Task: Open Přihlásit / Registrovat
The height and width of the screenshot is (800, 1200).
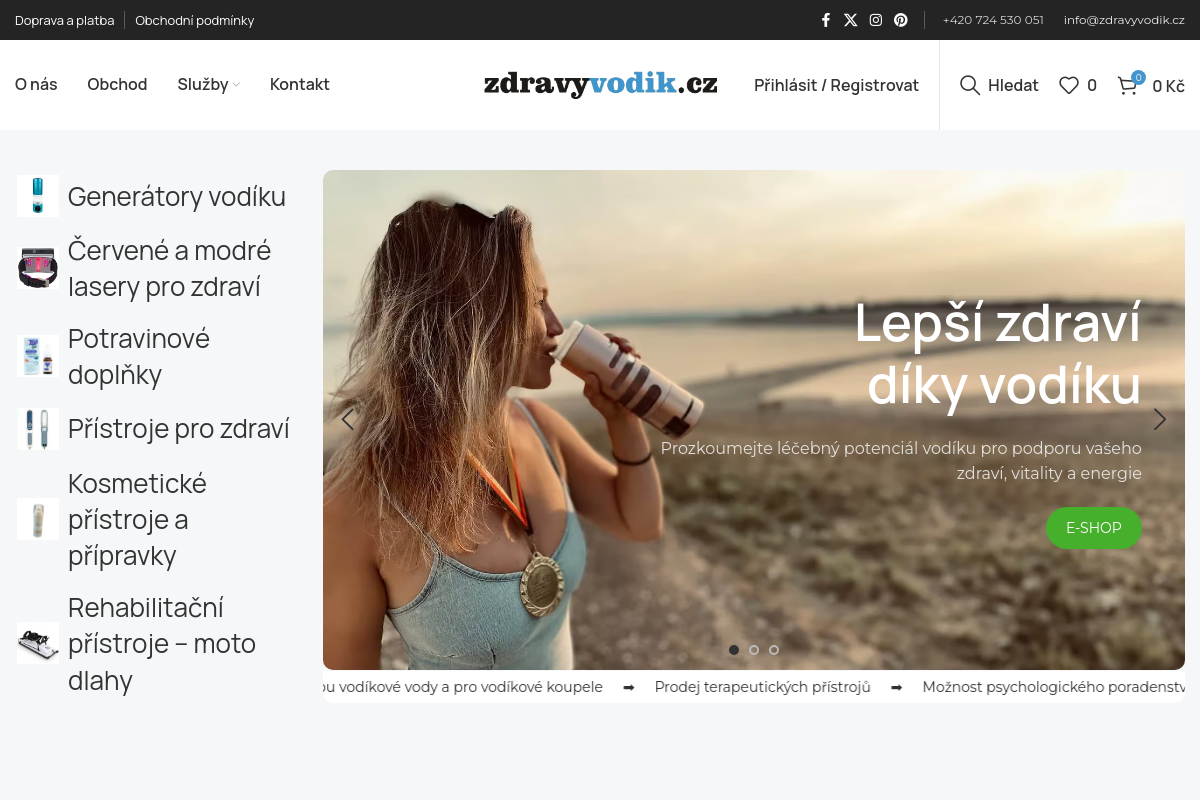Action: [x=836, y=85]
